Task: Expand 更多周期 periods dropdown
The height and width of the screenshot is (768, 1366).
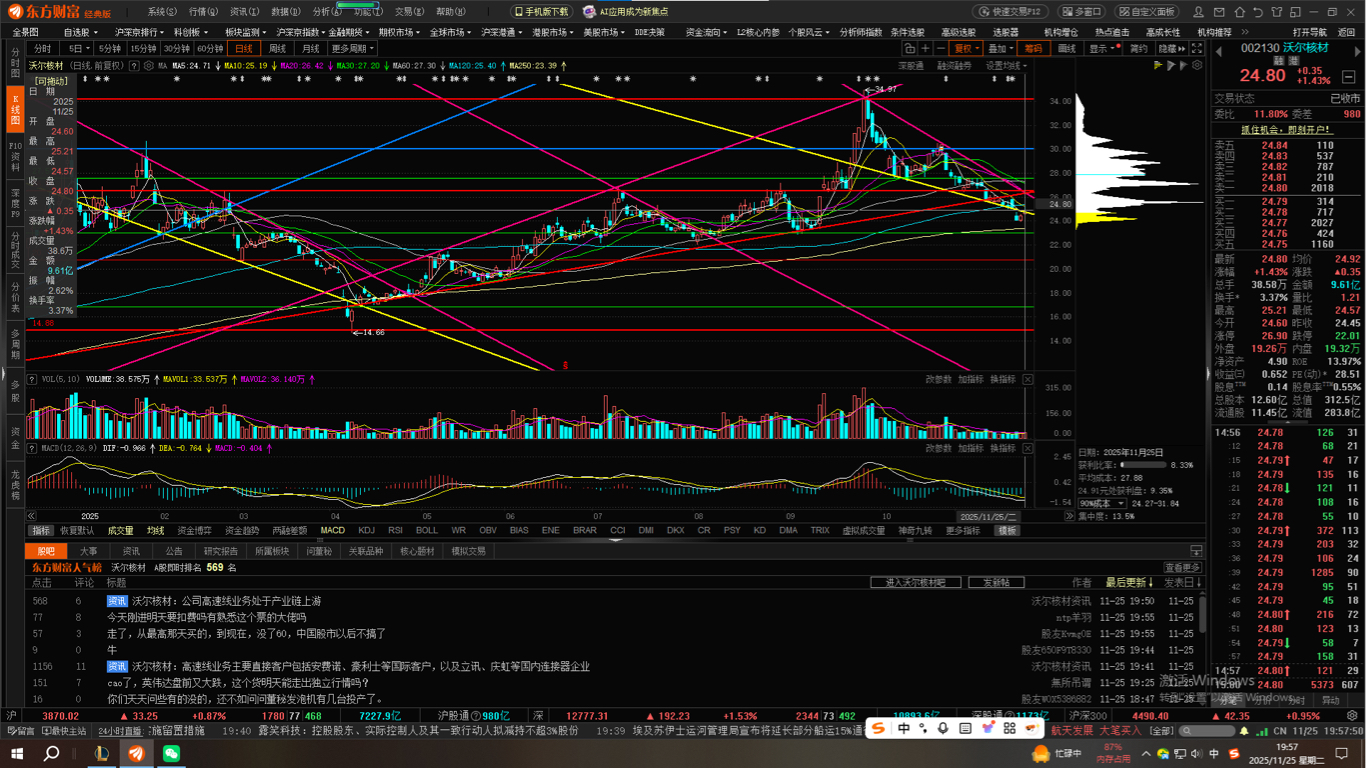Action: [x=353, y=48]
